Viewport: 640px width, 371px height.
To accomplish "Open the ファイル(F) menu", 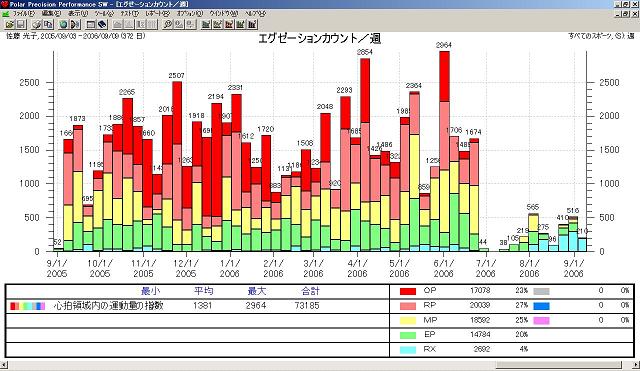I will [24, 13].
